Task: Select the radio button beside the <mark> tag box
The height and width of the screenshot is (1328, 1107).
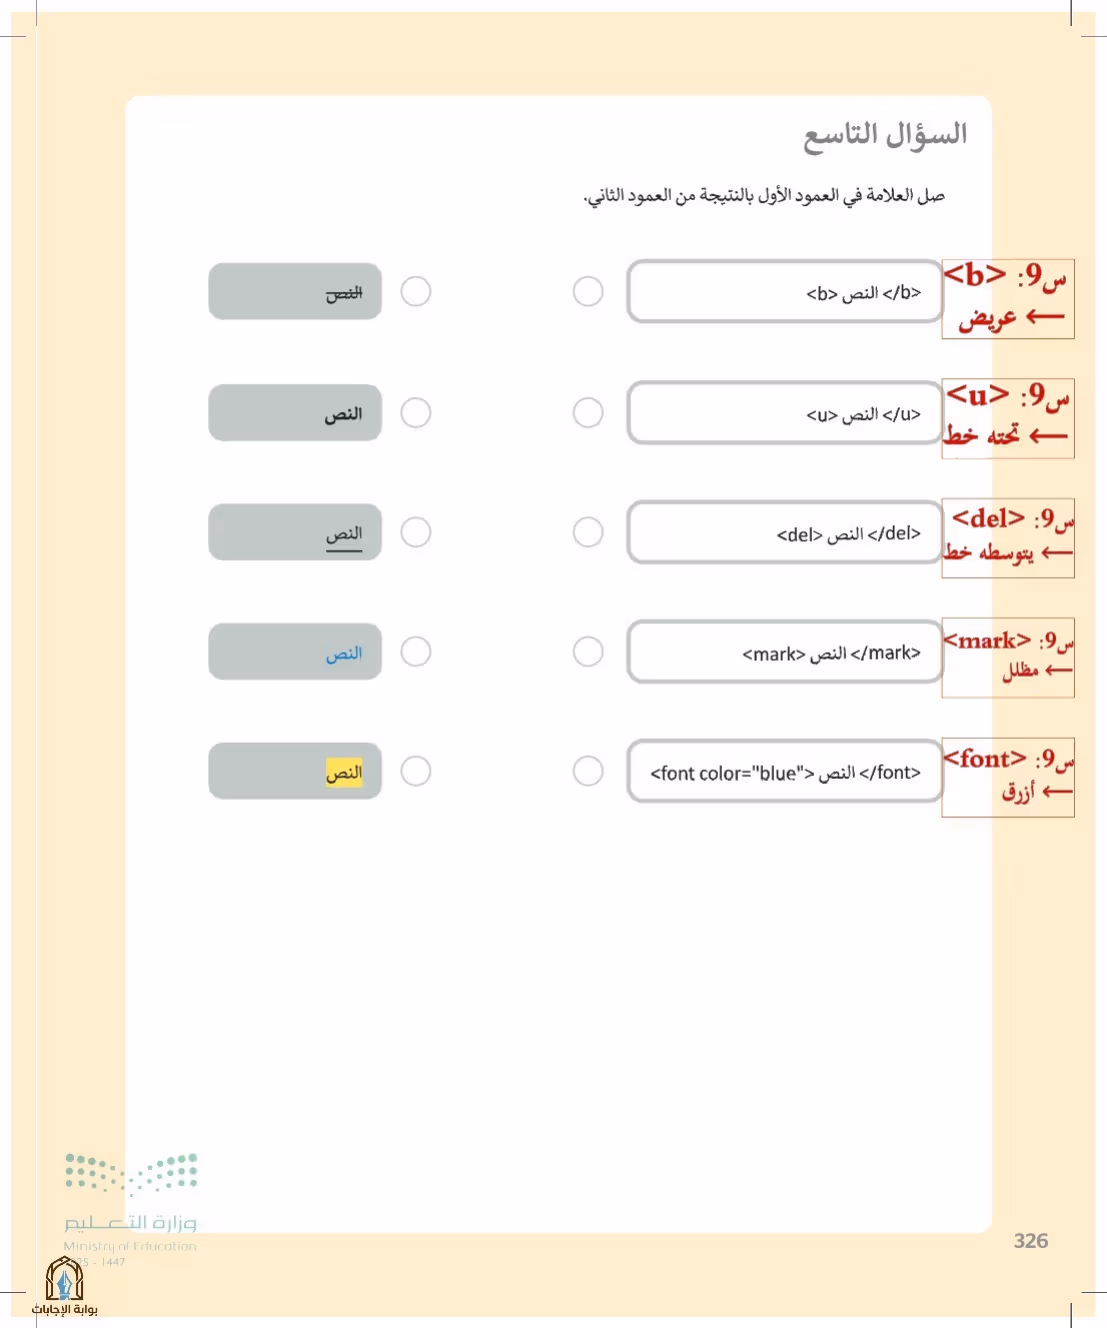Action: pyautogui.click(x=588, y=652)
